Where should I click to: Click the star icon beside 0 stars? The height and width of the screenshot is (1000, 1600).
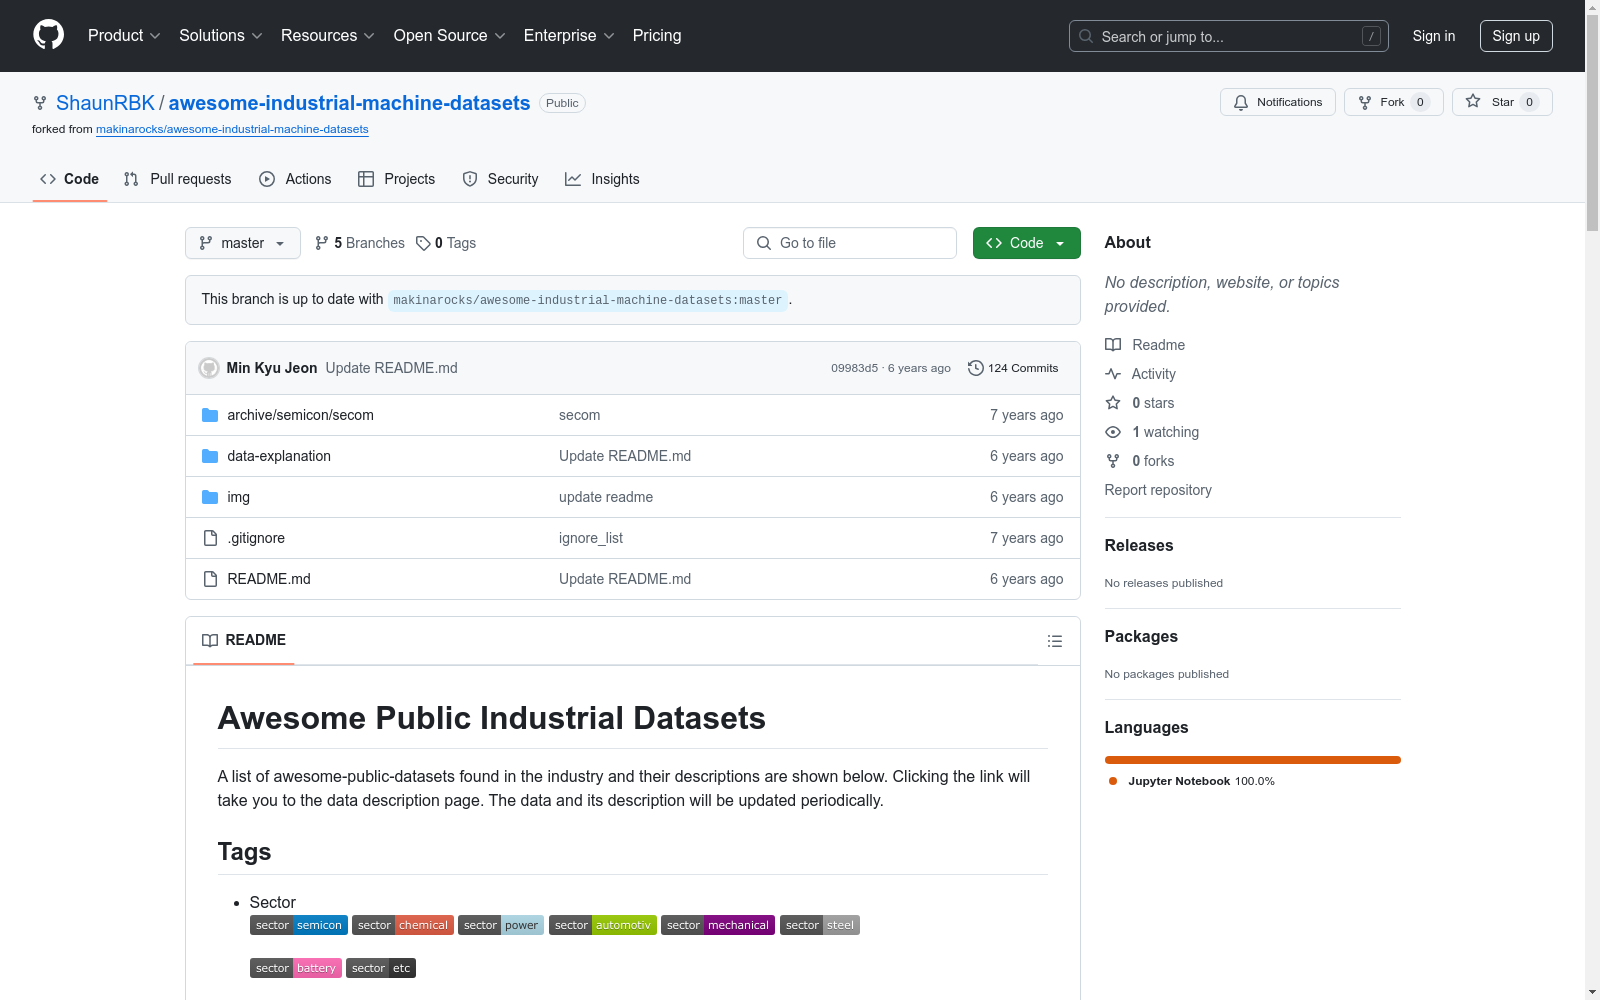click(1113, 403)
